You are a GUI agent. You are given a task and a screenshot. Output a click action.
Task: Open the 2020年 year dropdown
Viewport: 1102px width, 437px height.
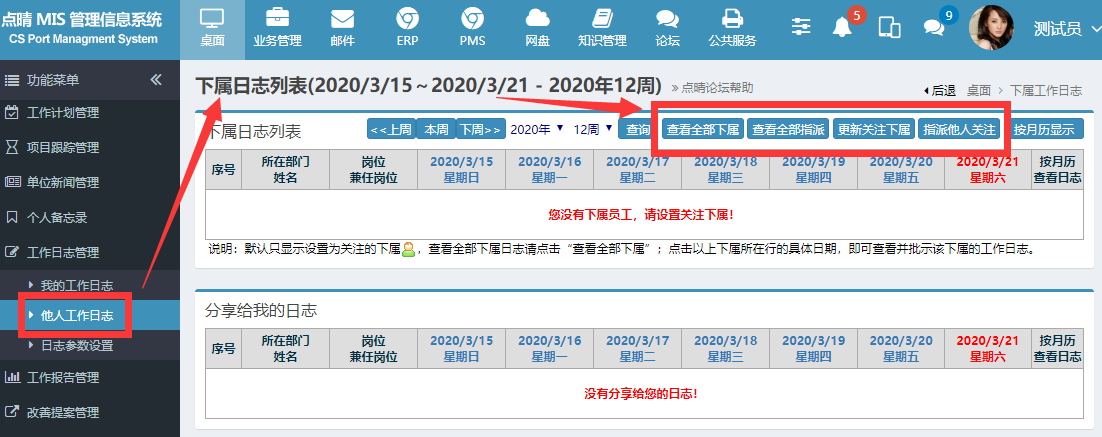click(537, 129)
